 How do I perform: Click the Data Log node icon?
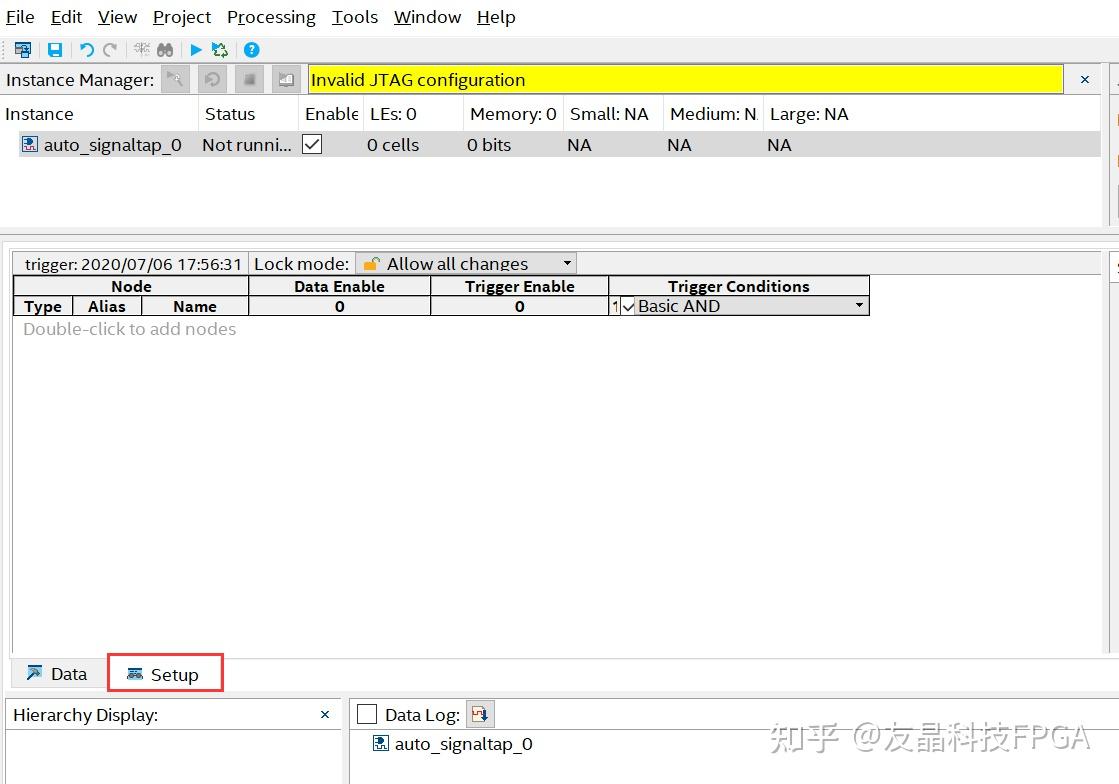click(x=381, y=744)
